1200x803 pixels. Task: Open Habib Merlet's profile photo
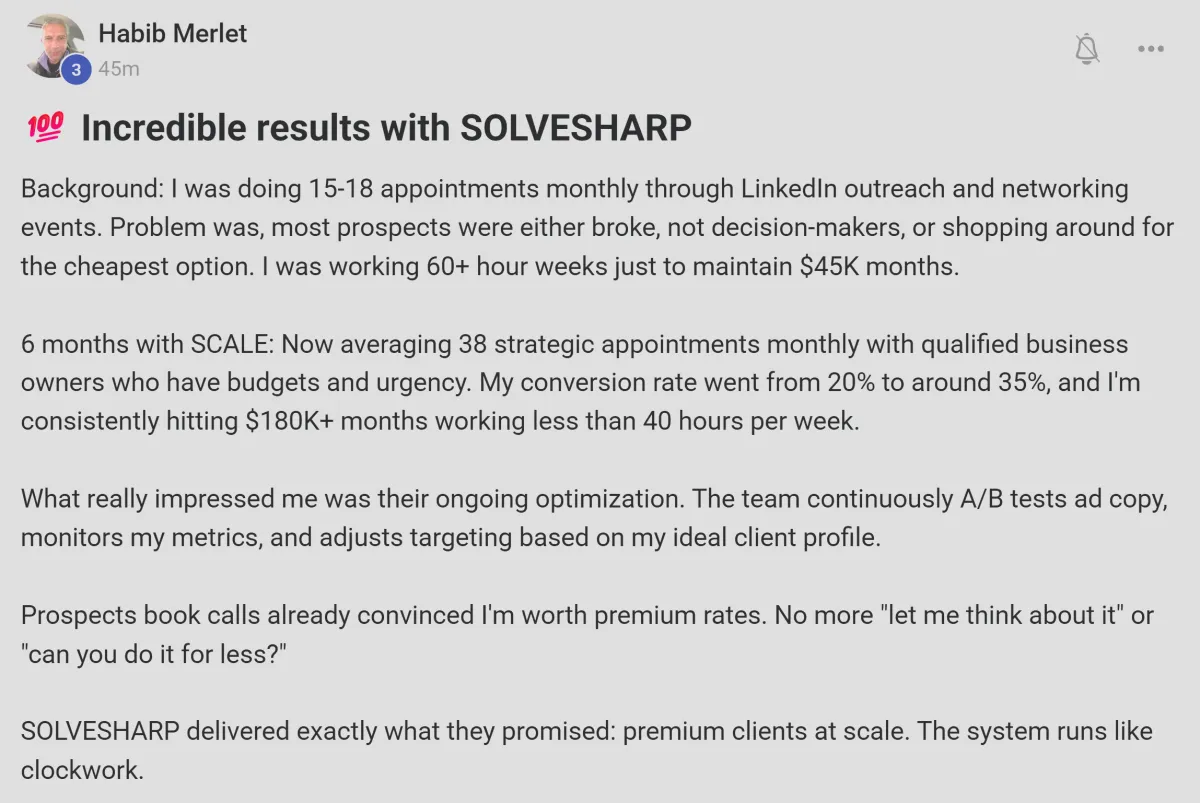click(54, 46)
